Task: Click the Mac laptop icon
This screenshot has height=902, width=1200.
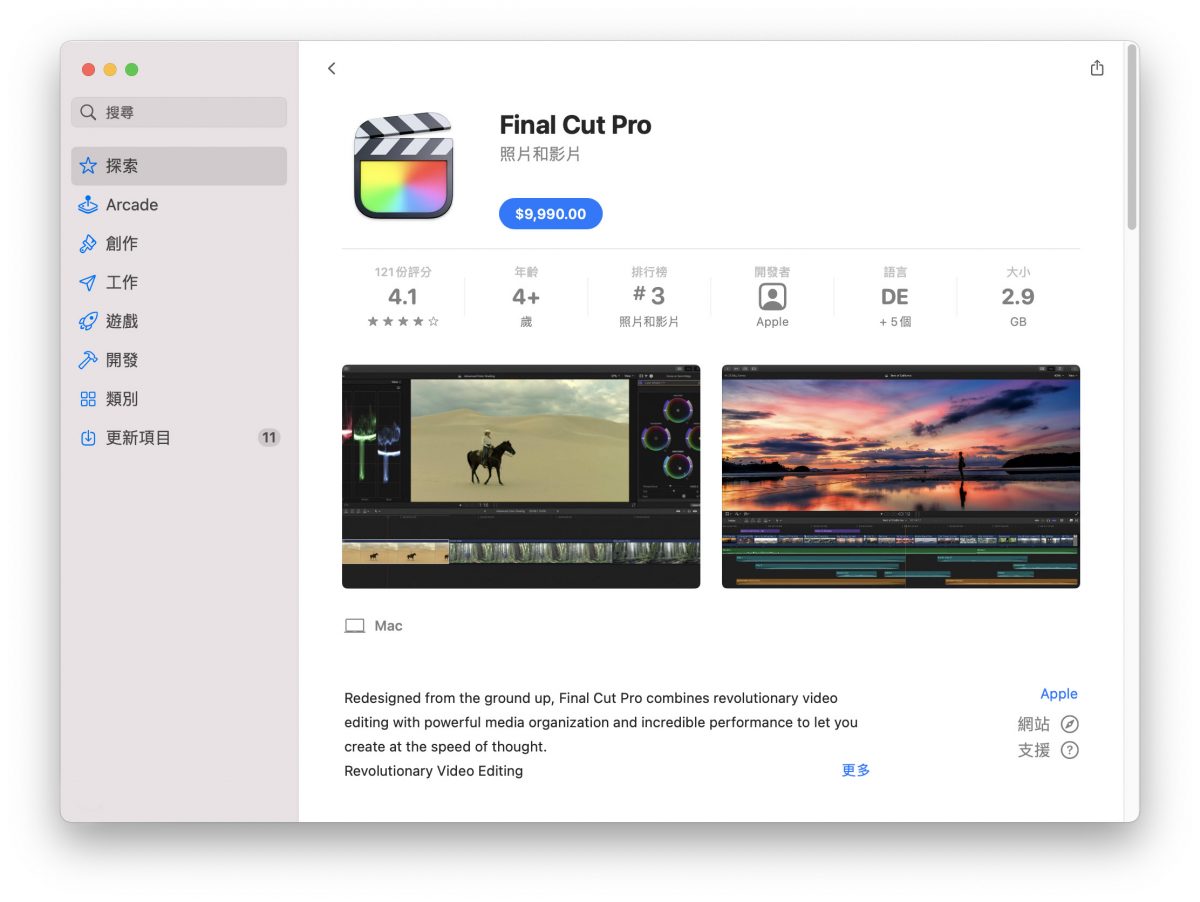Action: click(x=355, y=626)
